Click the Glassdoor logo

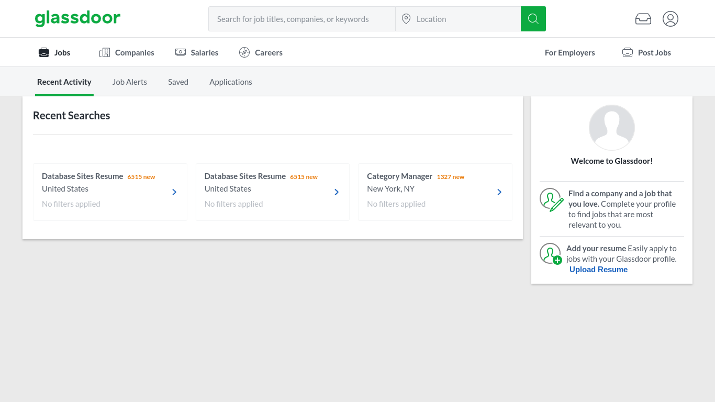(x=78, y=18)
